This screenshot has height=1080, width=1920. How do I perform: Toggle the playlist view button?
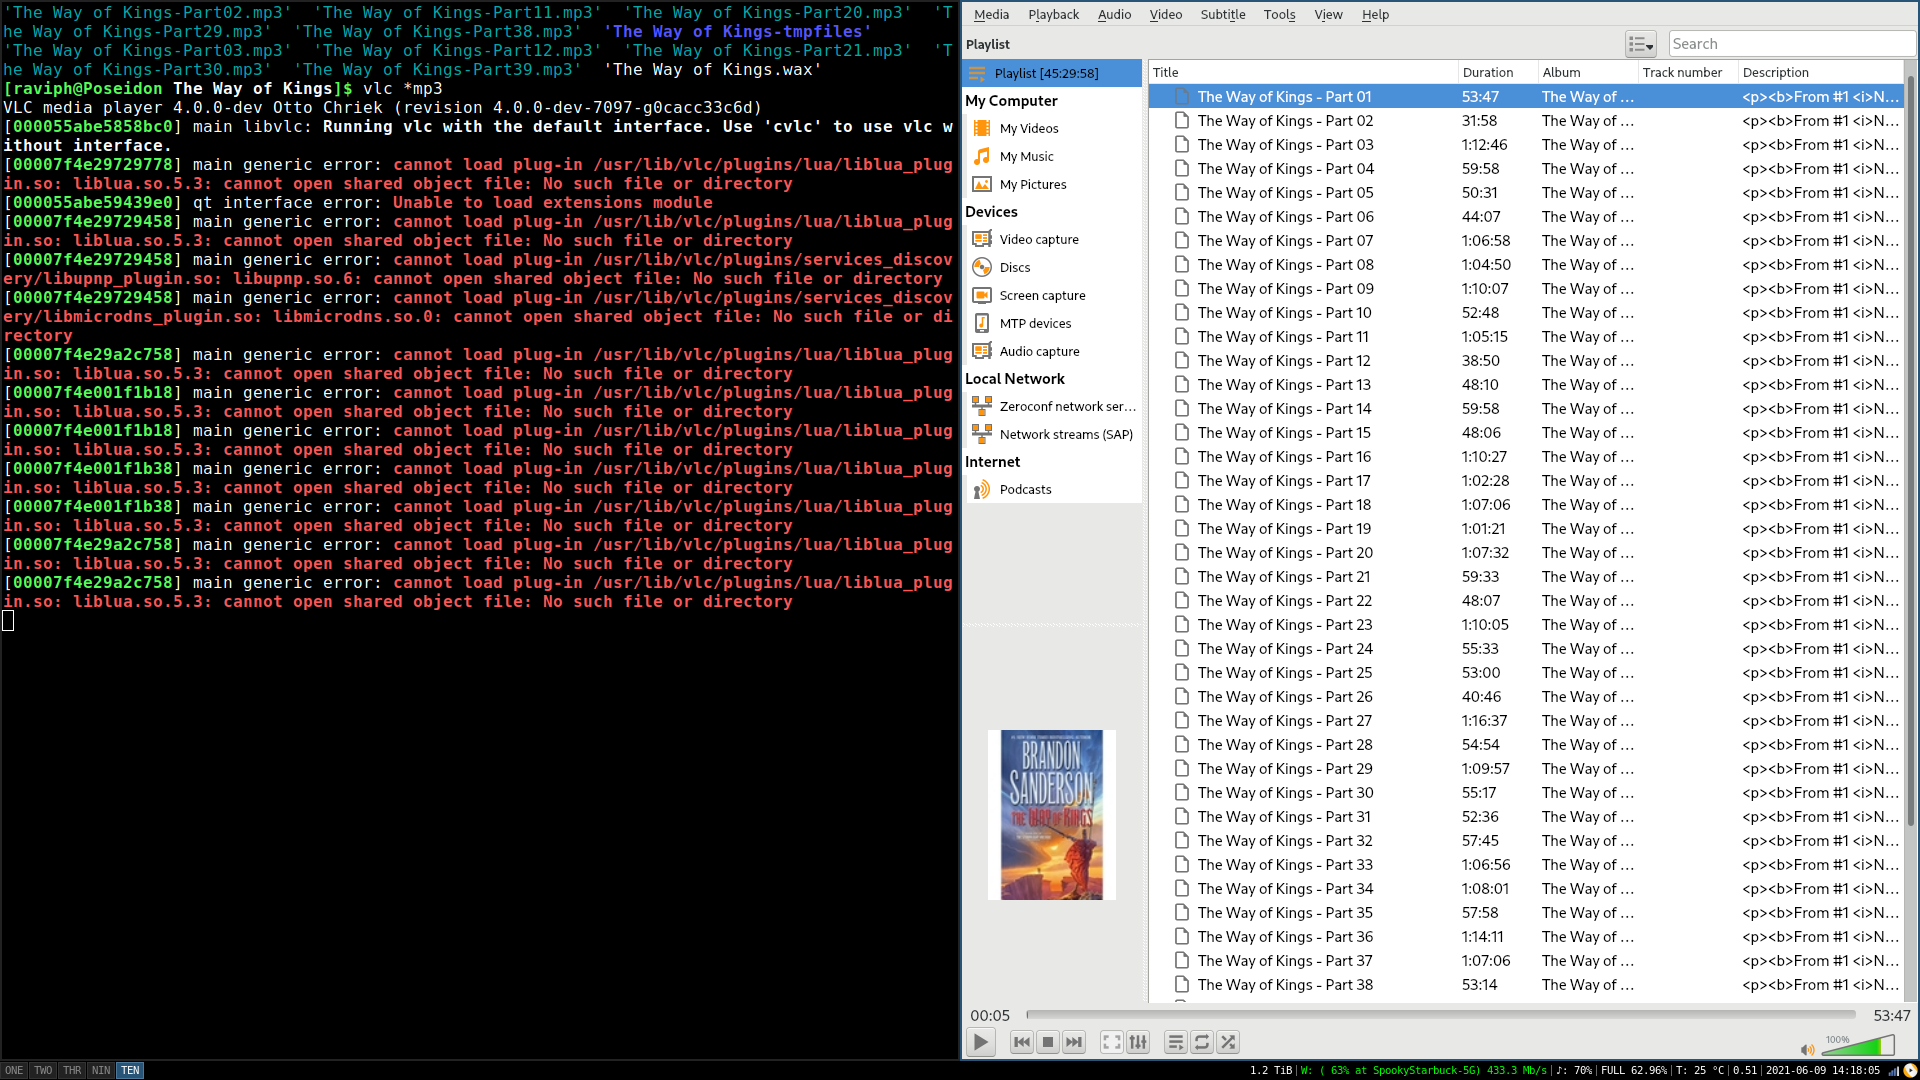[x=1176, y=1042]
